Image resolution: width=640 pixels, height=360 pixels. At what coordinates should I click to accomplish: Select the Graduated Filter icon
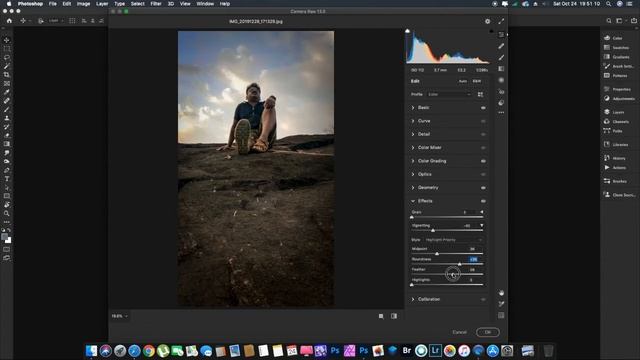(x=501, y=69)
